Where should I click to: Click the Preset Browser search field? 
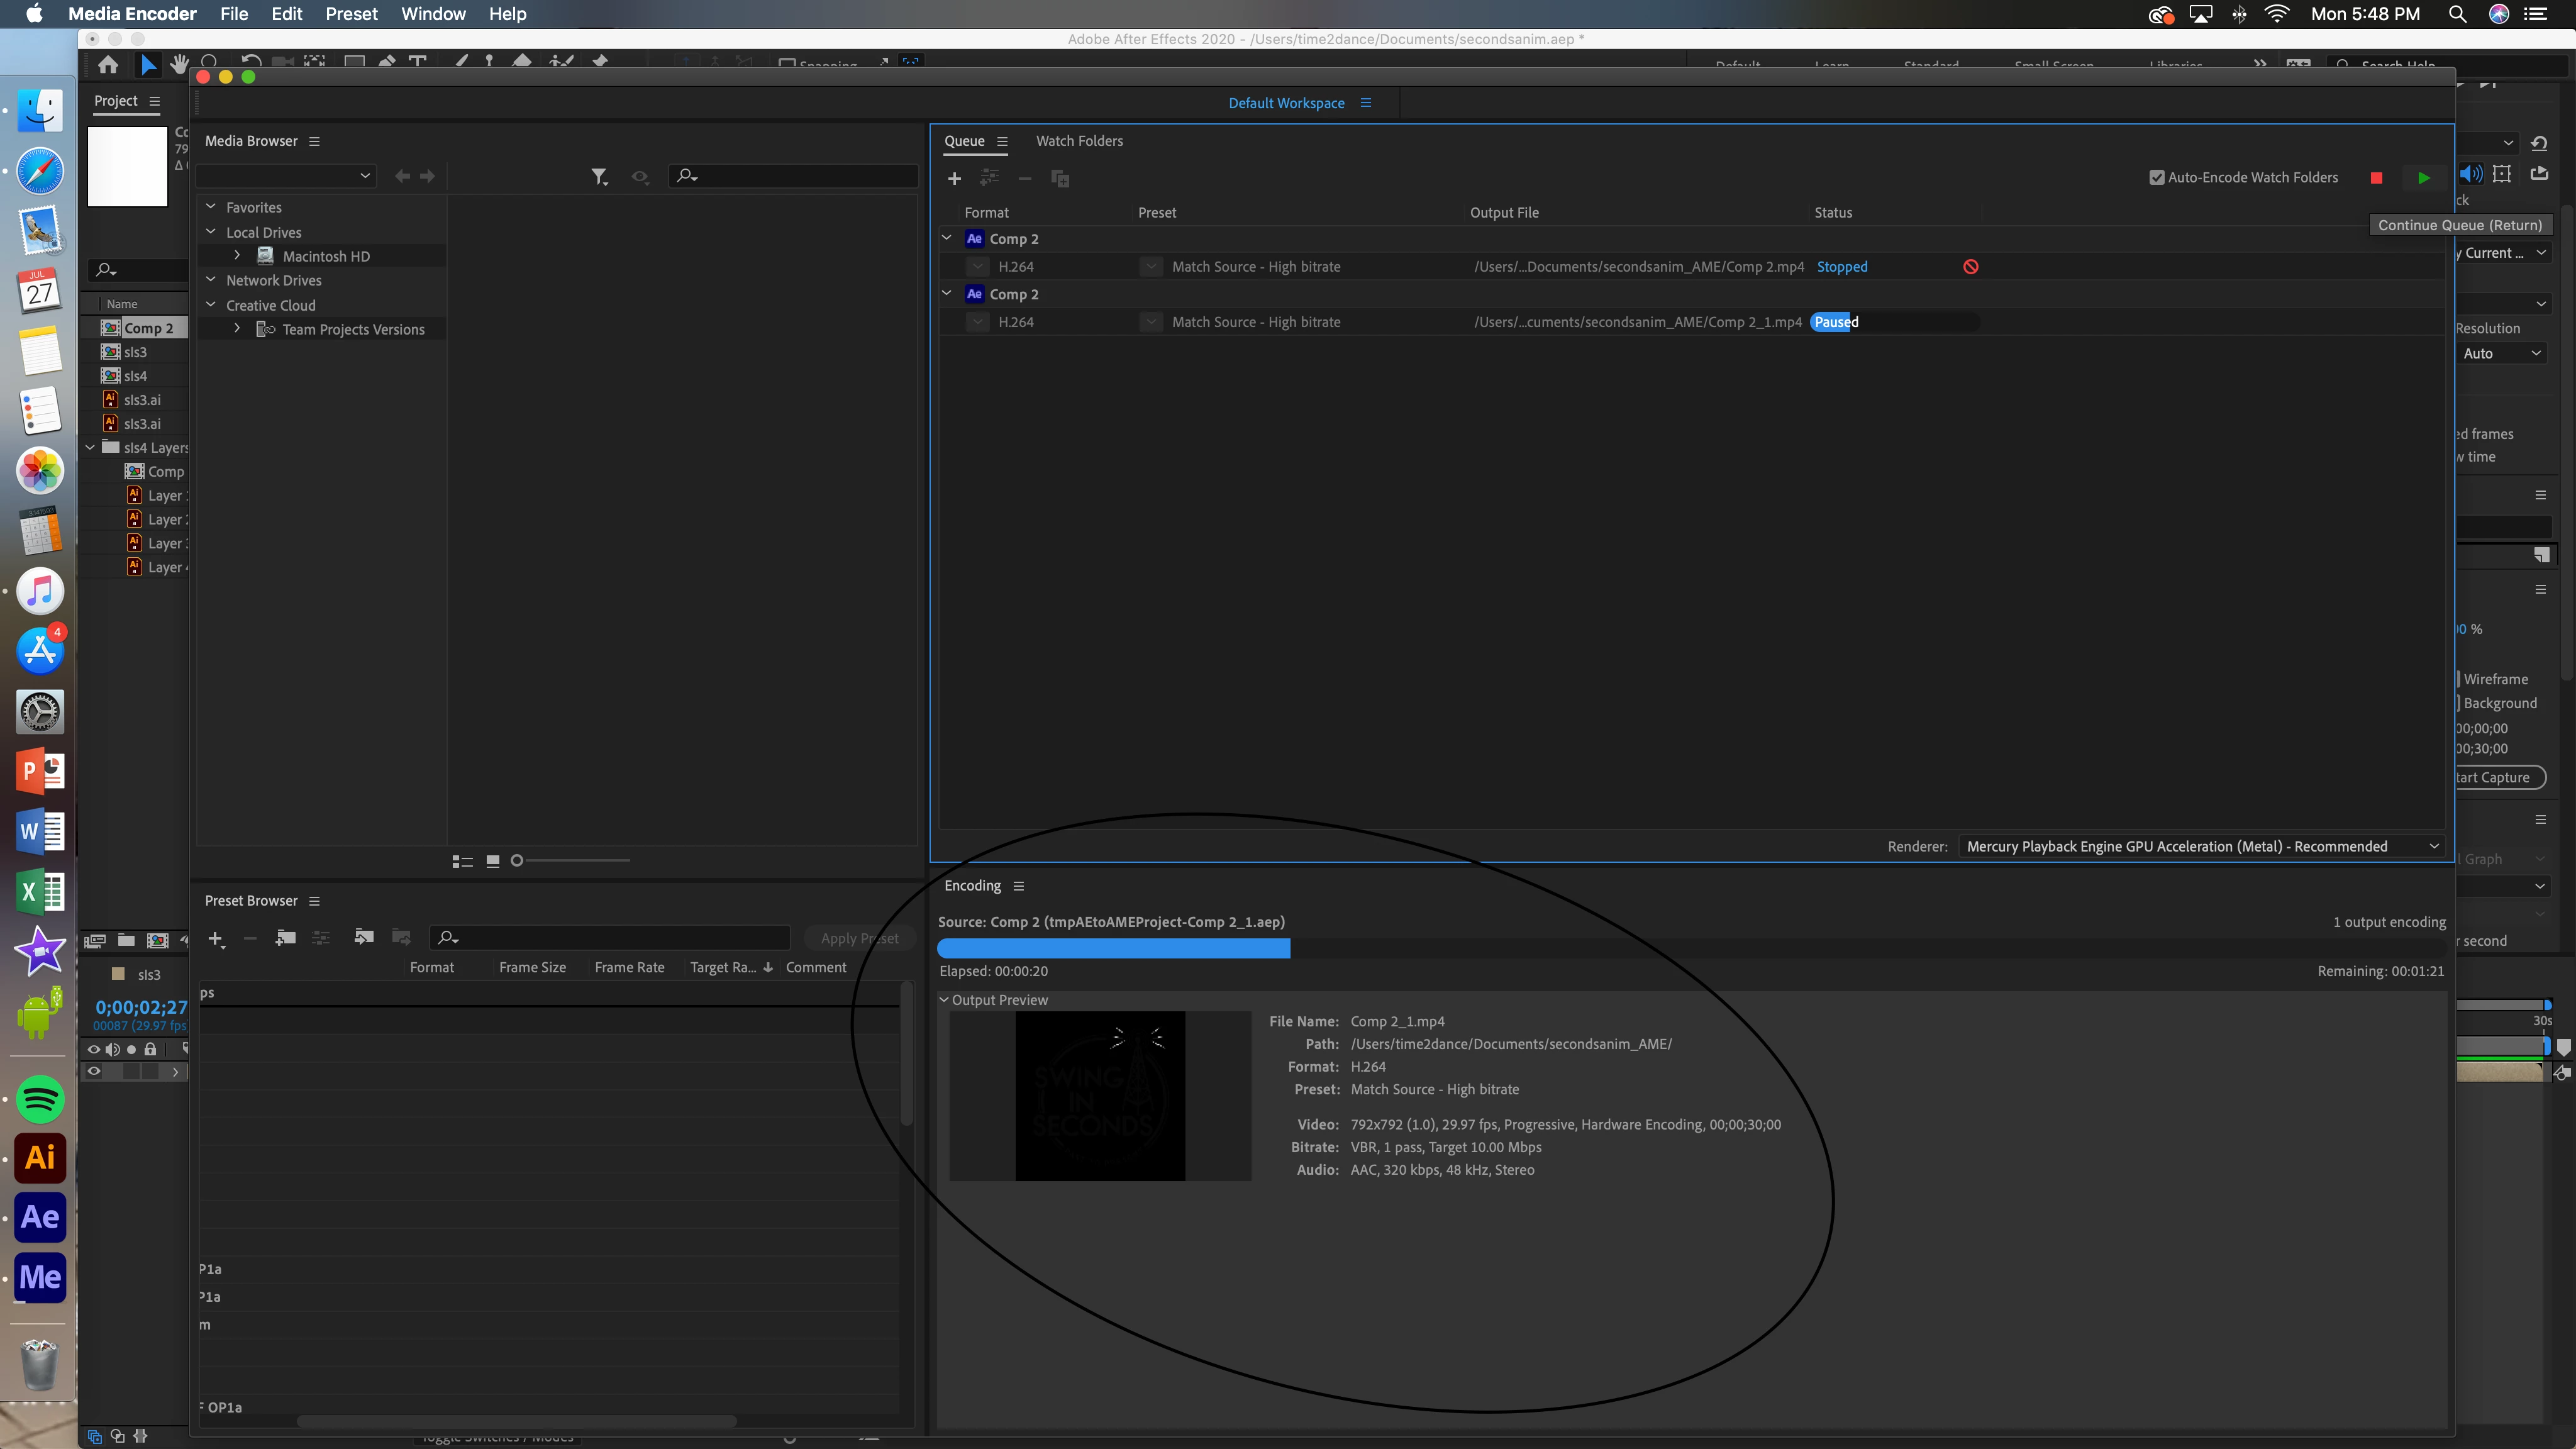tap(620, 938)
